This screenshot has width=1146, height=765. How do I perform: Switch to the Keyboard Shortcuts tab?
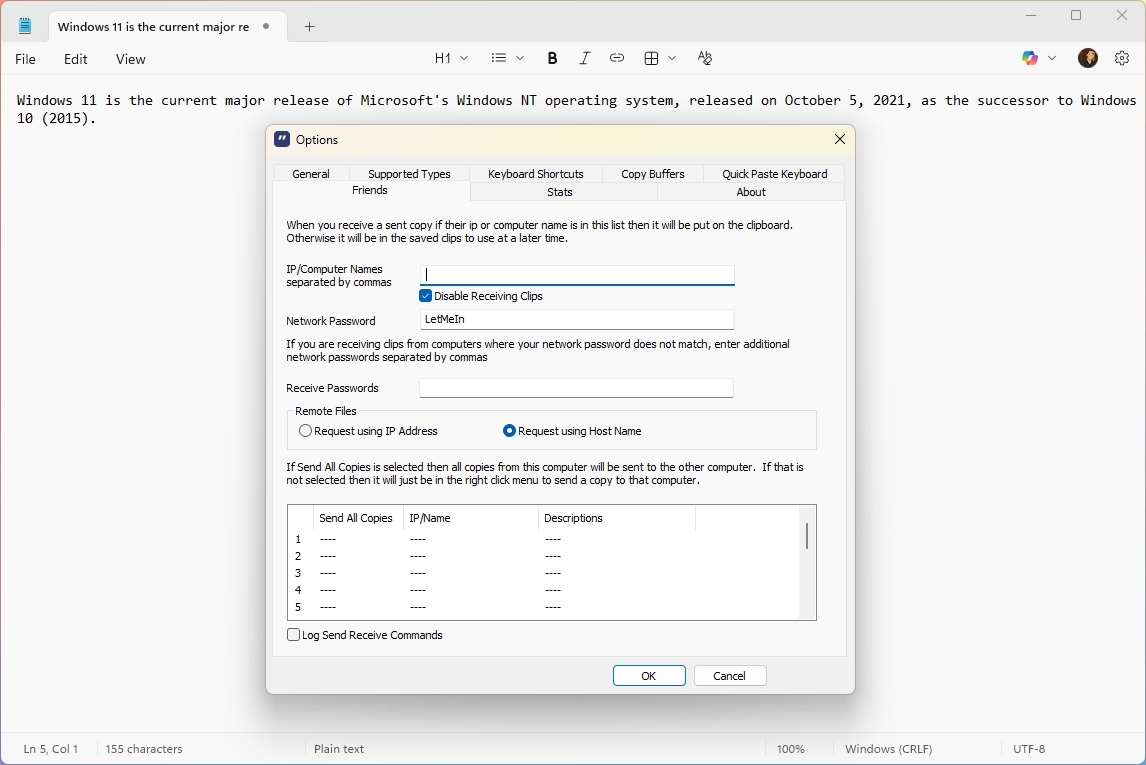(x=535, y=174)
